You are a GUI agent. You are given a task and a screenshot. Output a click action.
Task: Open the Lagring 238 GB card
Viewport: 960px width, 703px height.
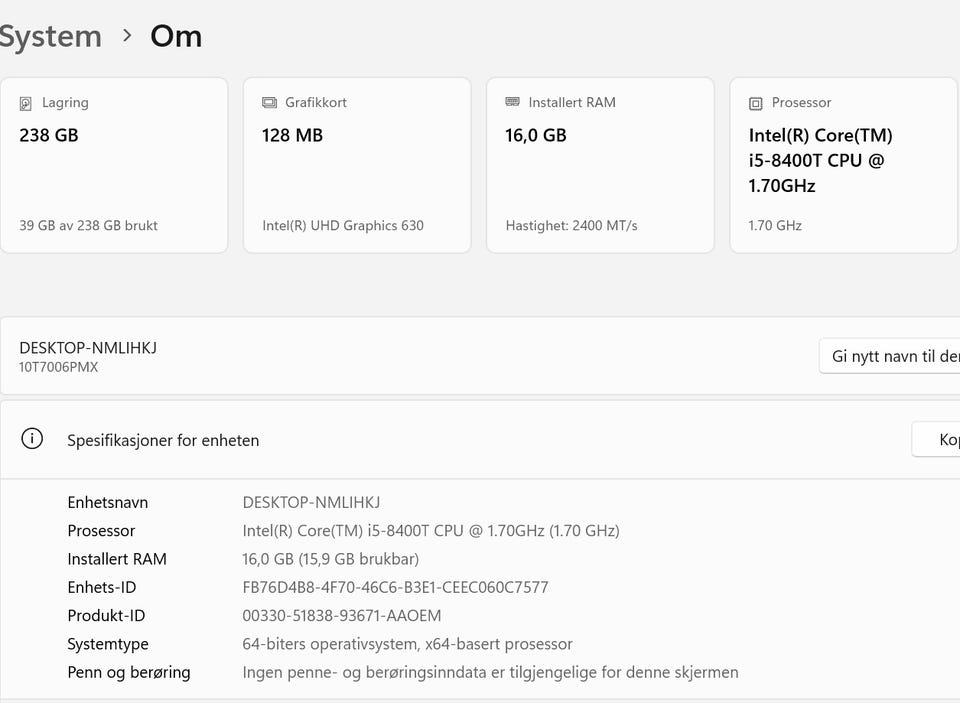coord(114,165)
